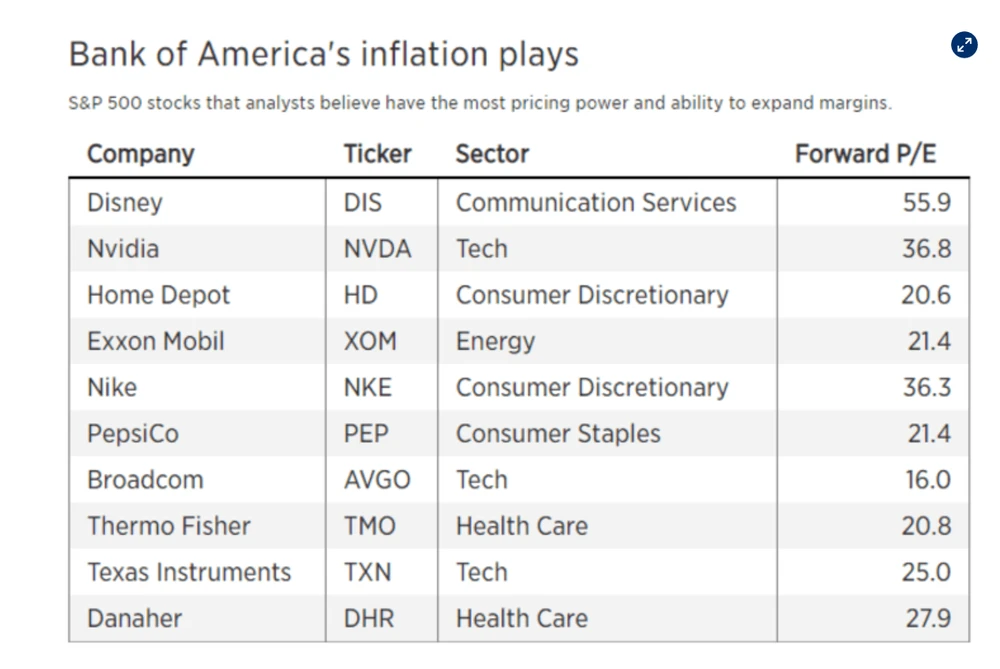Click the Consumer Staples sector cell
1000x669 pixels.
coord(558,433)
